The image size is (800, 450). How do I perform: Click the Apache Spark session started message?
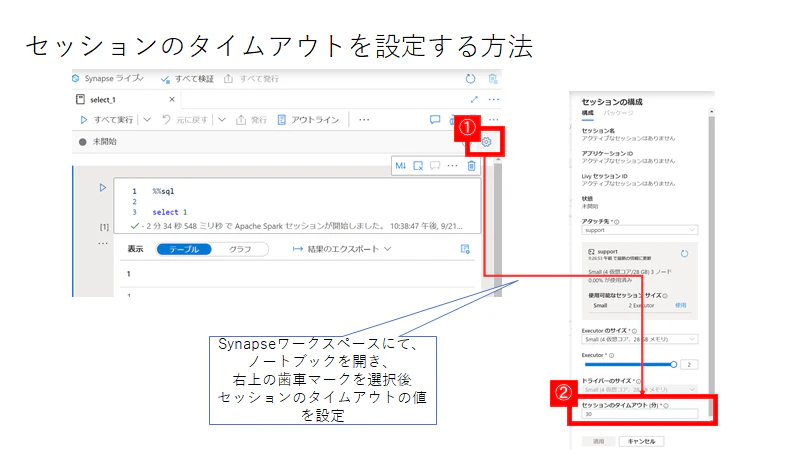click(x=296, y=226)
